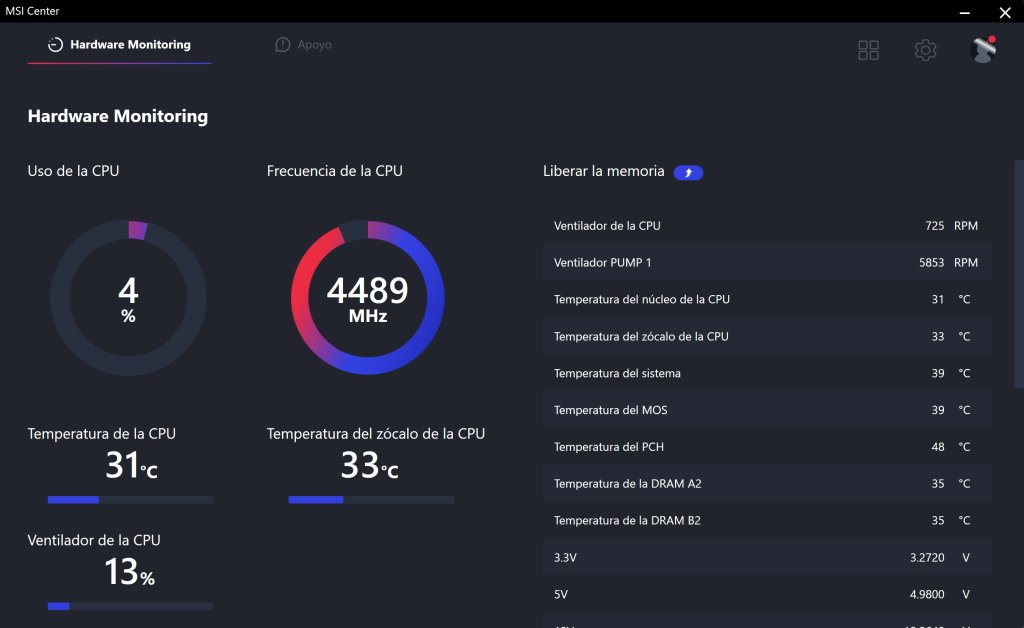Click the Frecuencia de la CPU label
The height and width of the screenshot is (628, 1024).
334,171
